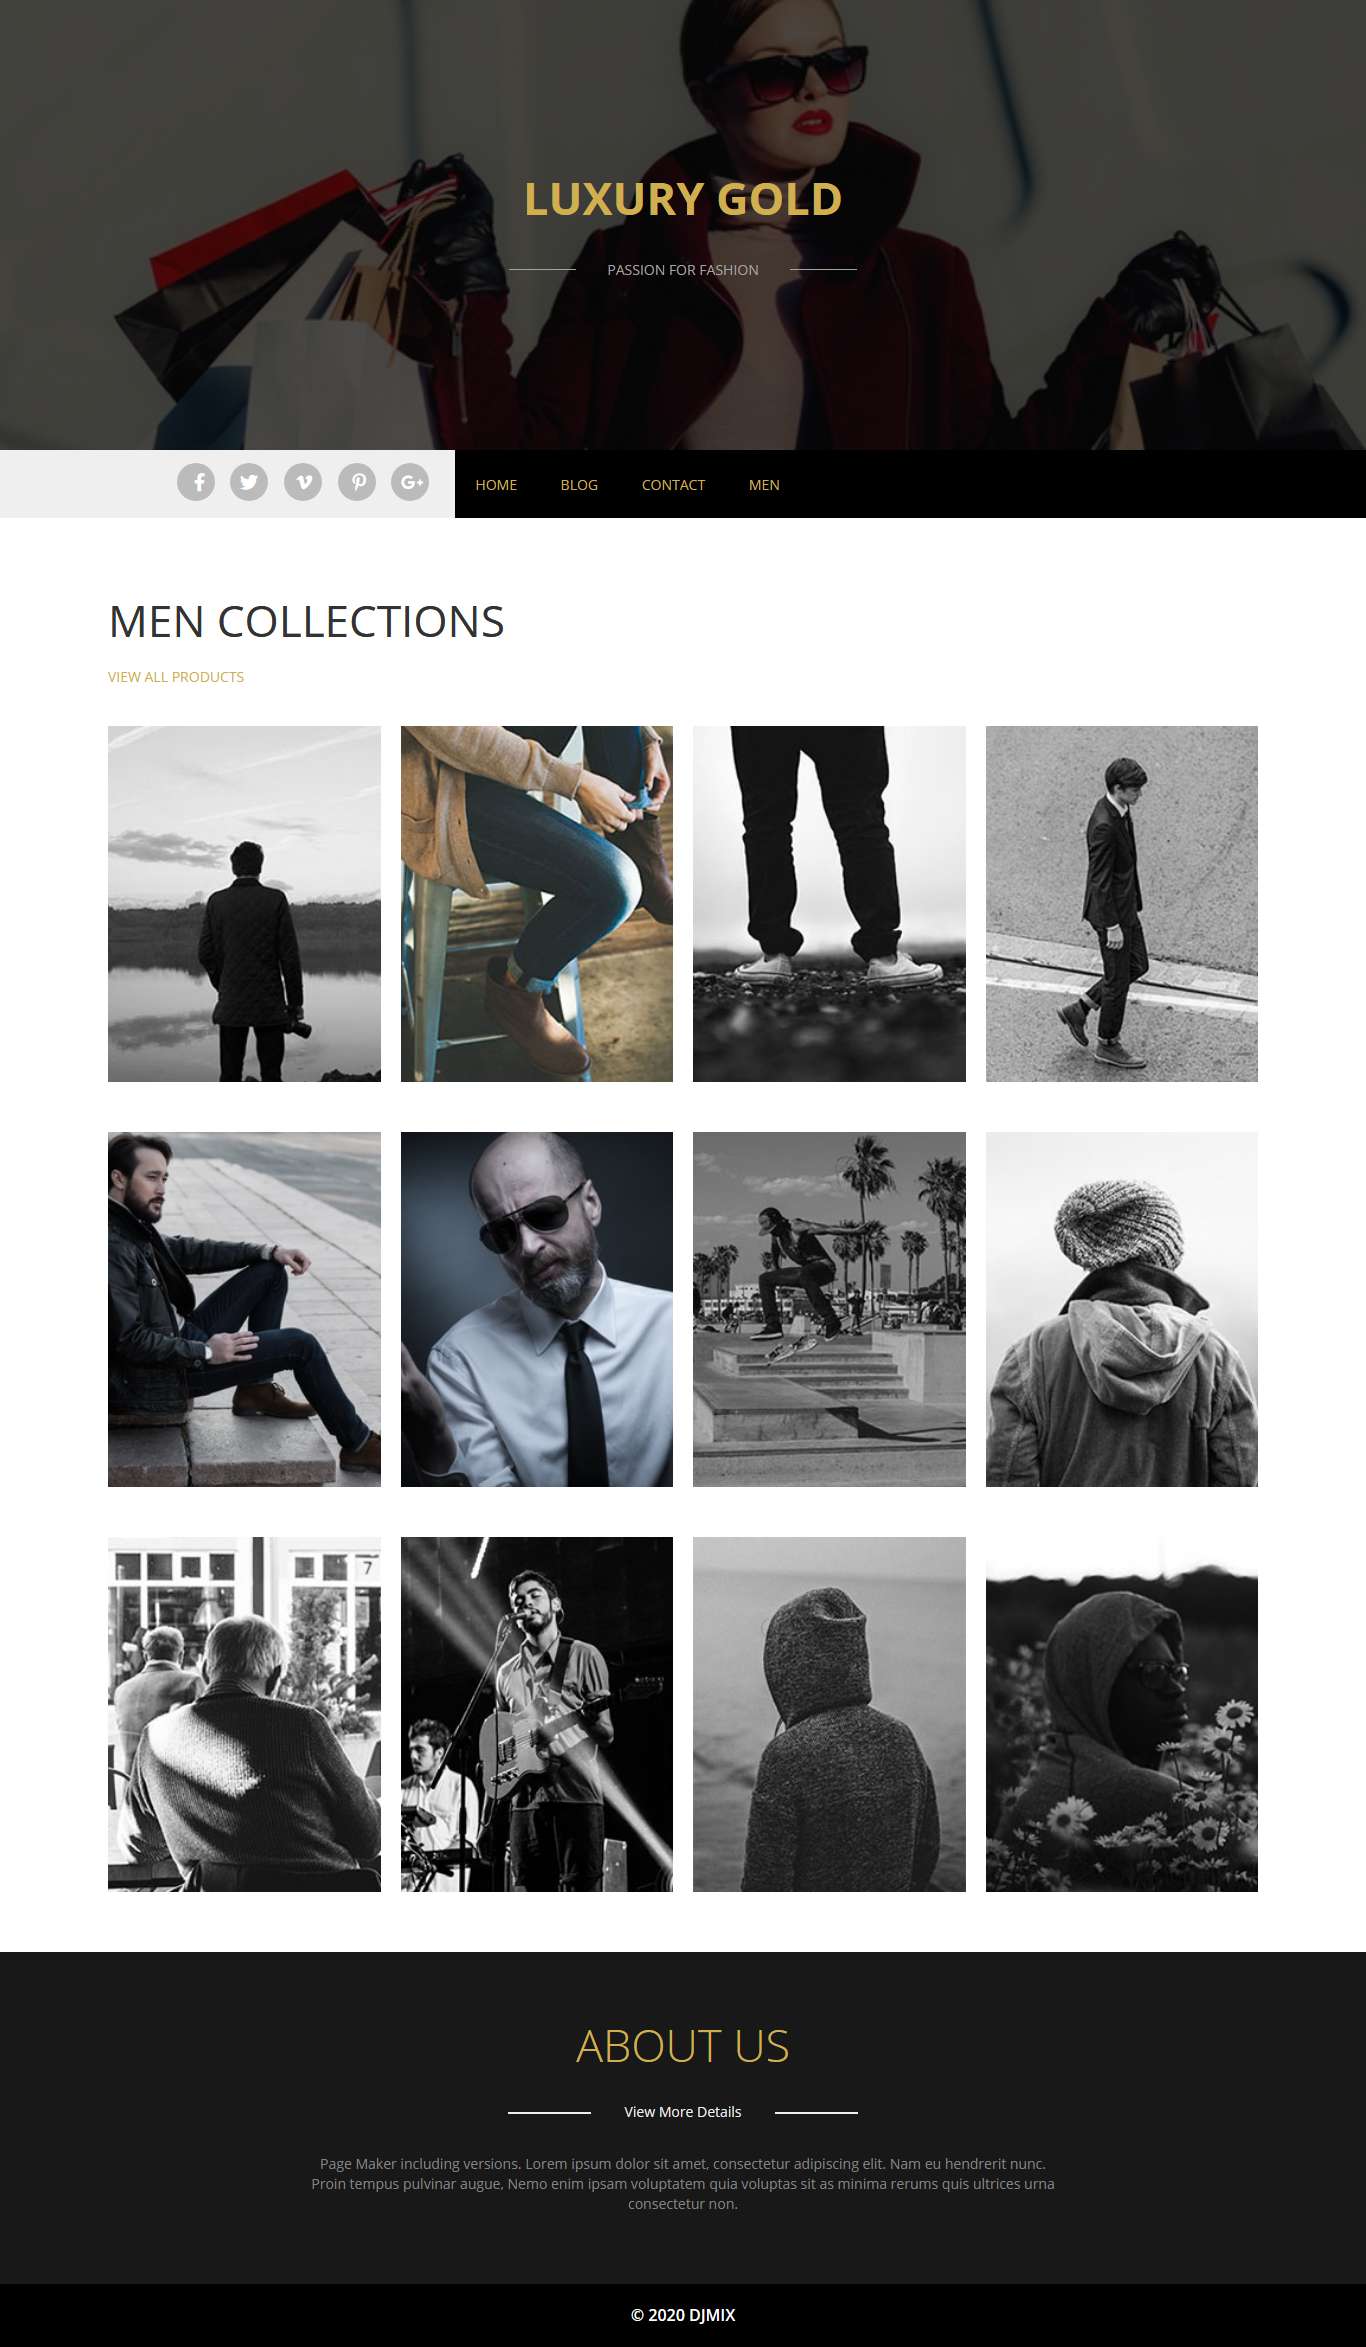
Task: Open the Vimeo social icon
Action: (303, 482)
